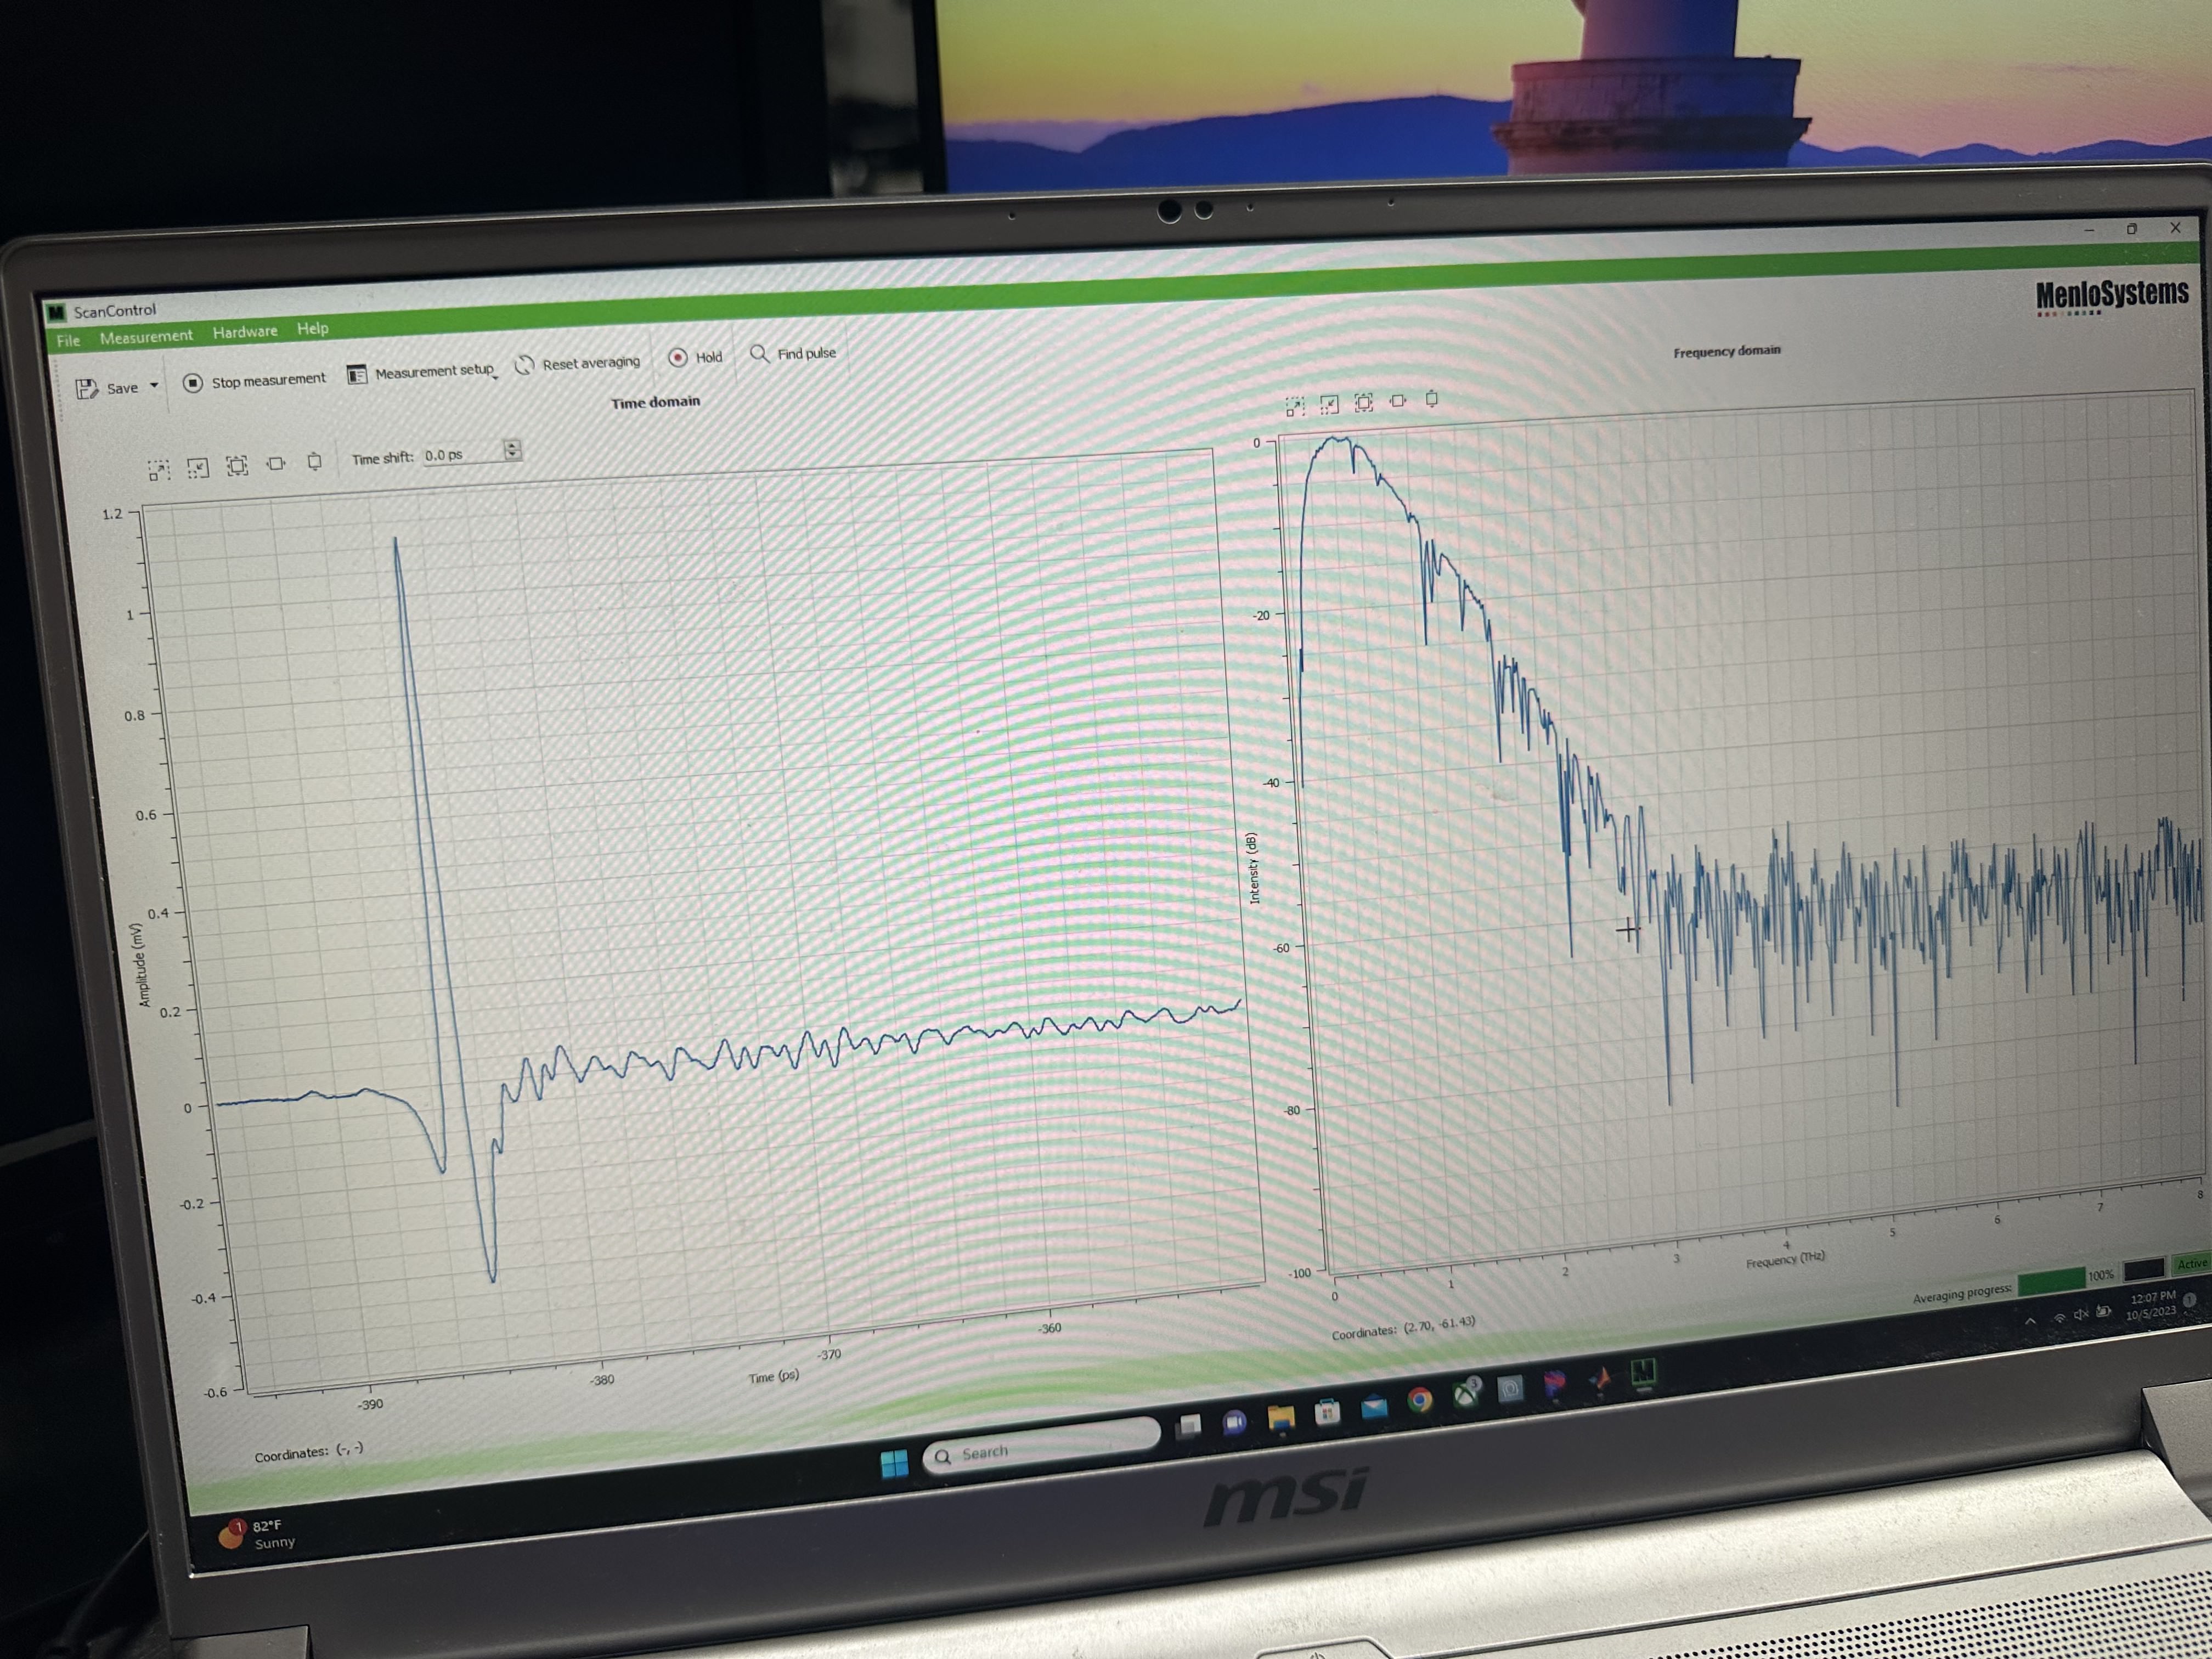Click the ScanControl title bar icon
The width and height of the screenshot is (2212, 1659).
pos(56,313)
